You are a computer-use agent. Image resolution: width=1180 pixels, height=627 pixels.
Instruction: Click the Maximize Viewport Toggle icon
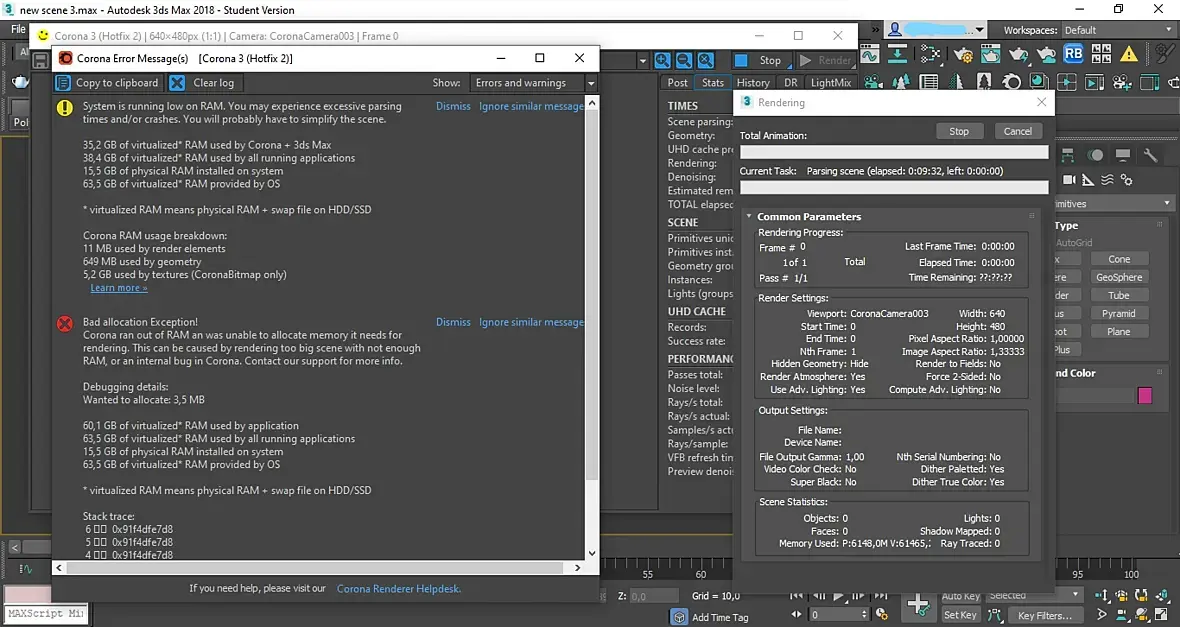[1160, 615]
